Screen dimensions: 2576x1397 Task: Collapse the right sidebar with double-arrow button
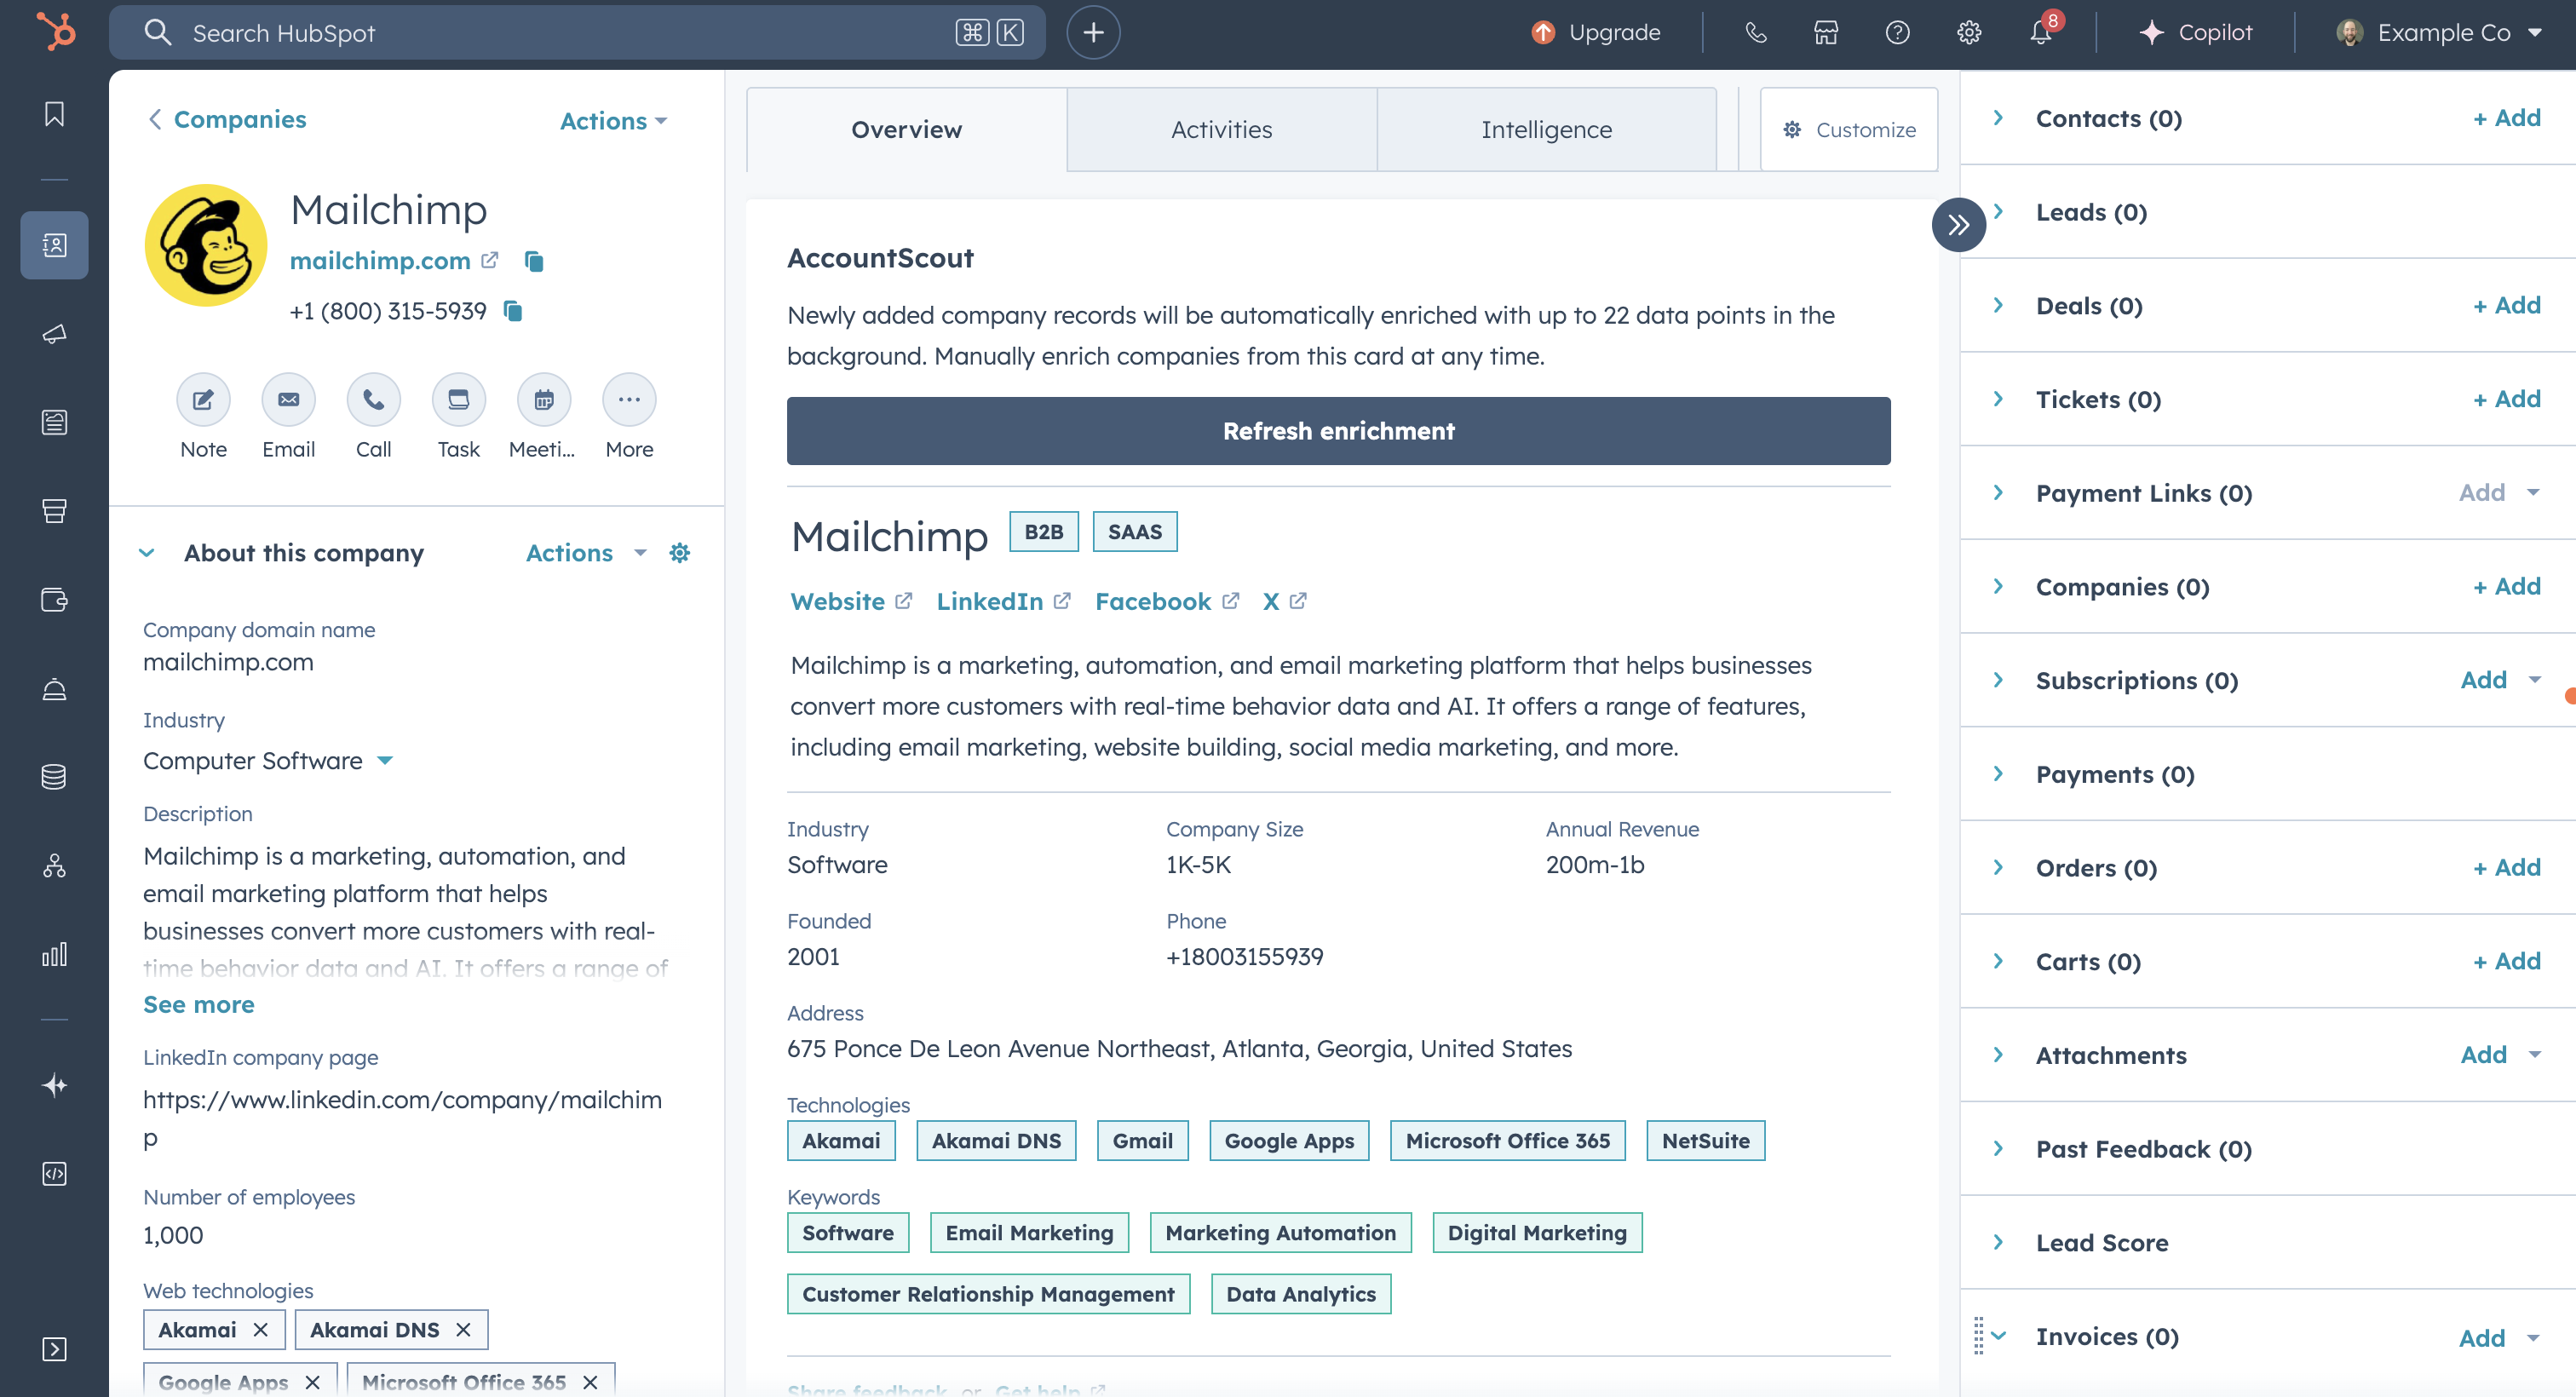coord(1958,224)
